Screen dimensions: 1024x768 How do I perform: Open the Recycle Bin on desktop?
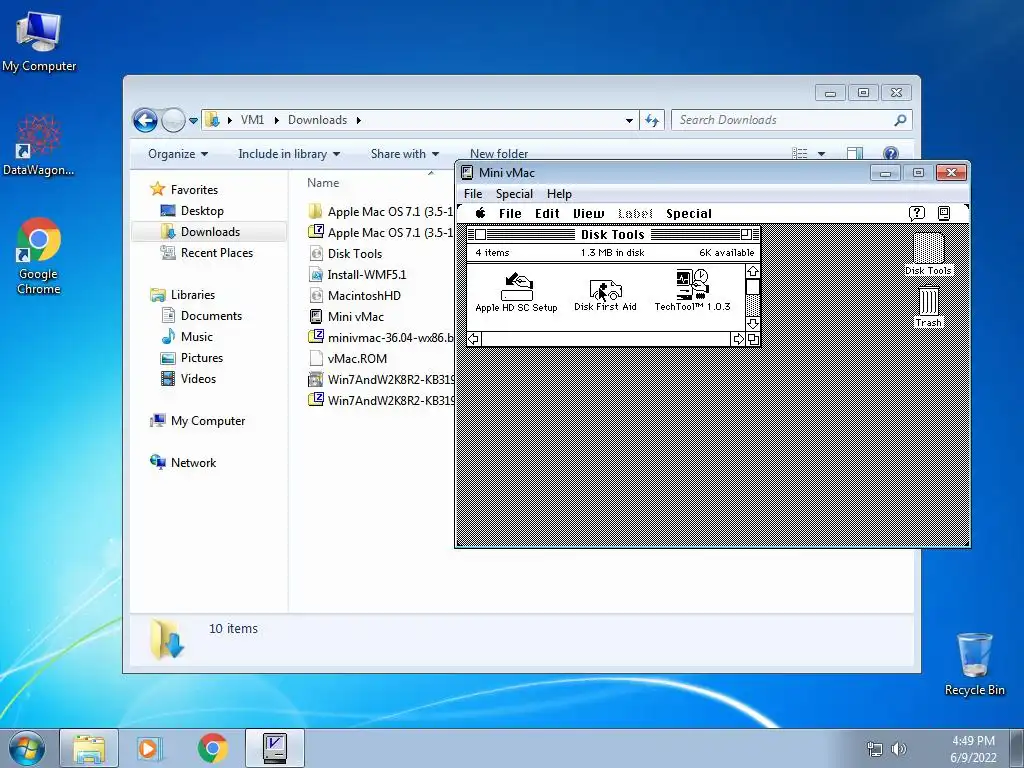click(x=974, y=664)
